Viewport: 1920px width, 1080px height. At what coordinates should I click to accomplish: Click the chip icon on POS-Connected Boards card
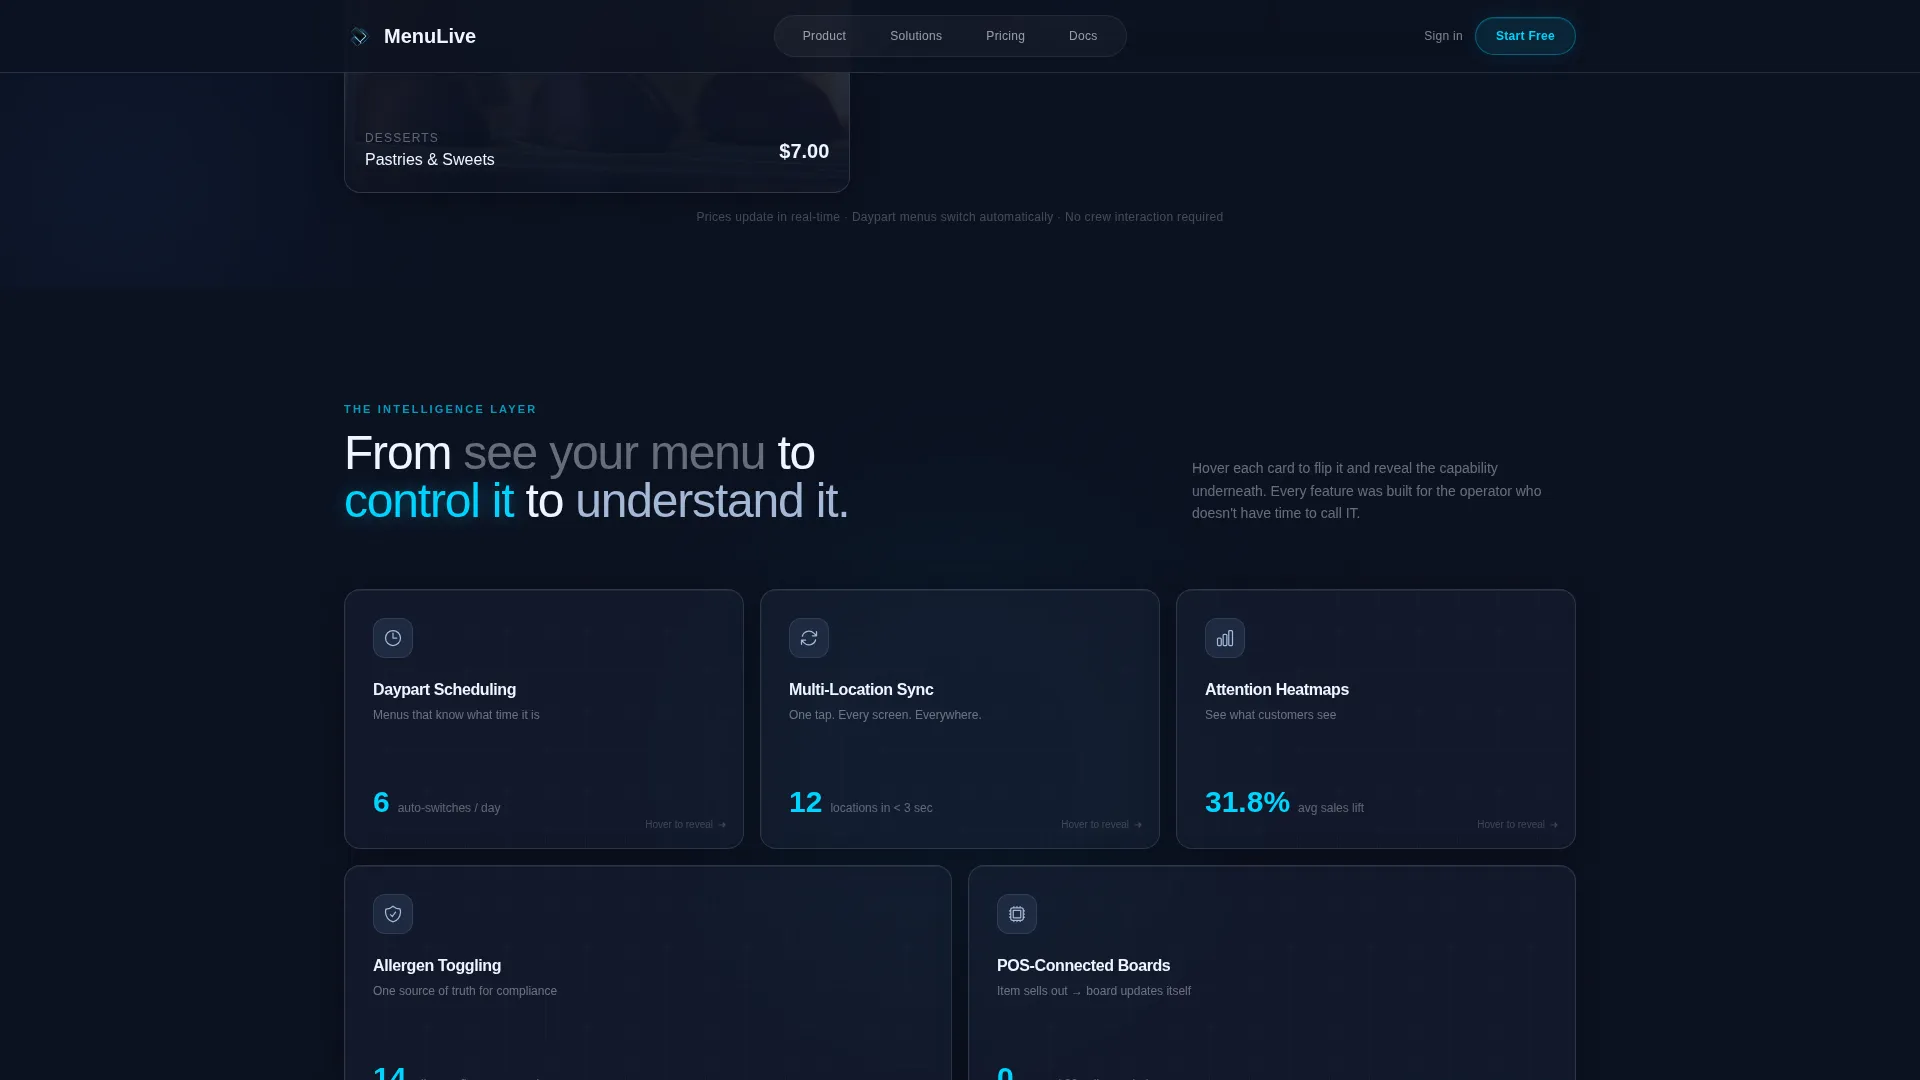[x=1017, y=914]
